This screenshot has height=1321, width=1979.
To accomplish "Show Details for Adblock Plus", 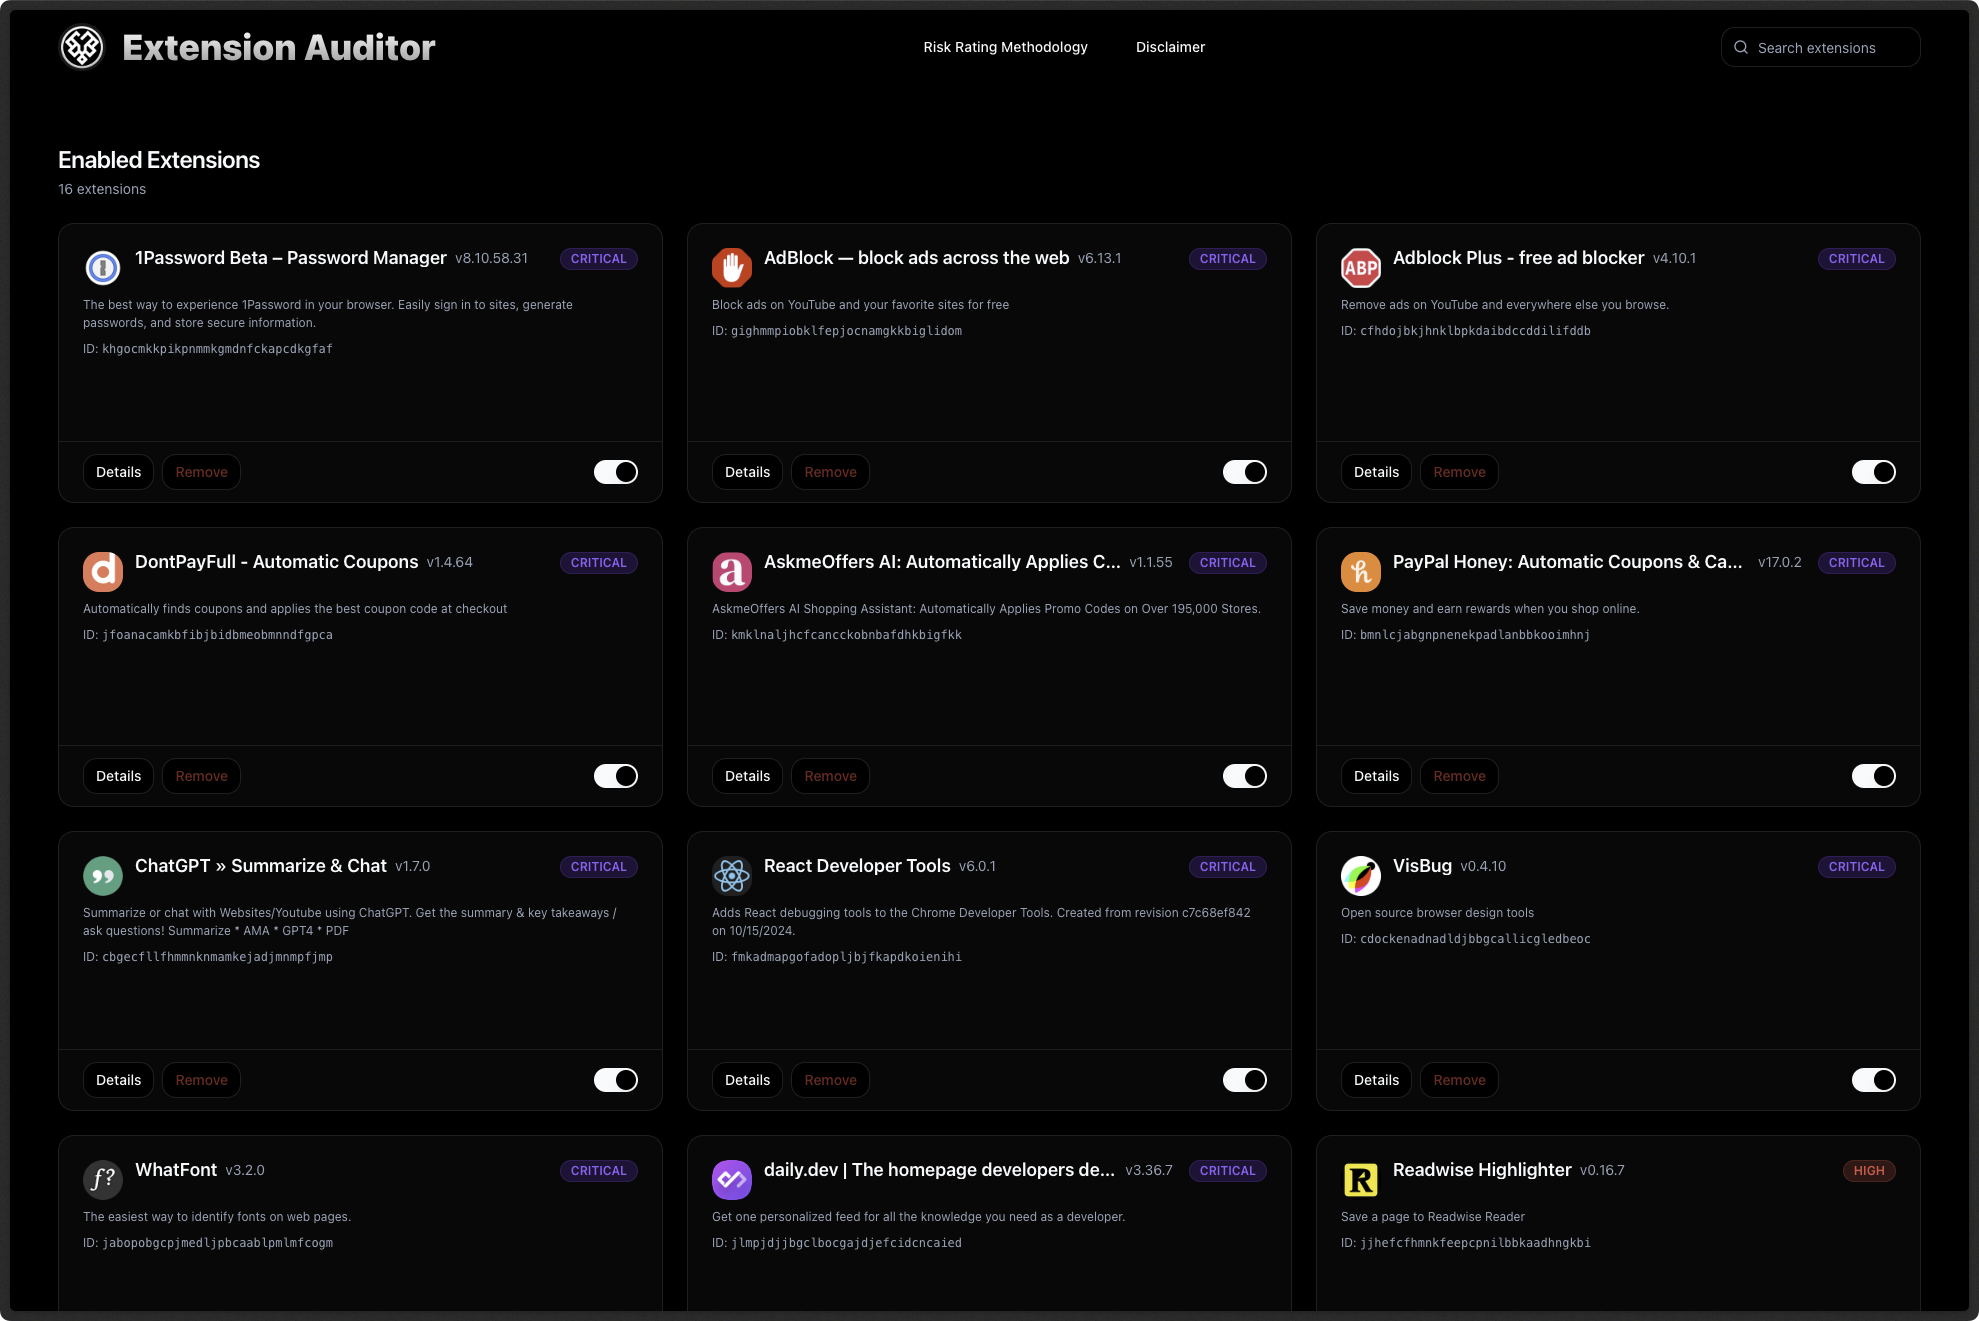I will [x=1376, y=472].
